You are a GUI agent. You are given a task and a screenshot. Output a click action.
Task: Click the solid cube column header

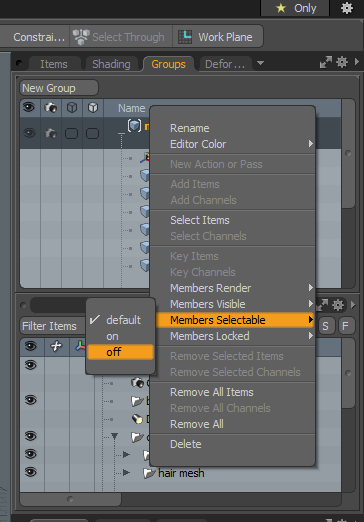93,108
